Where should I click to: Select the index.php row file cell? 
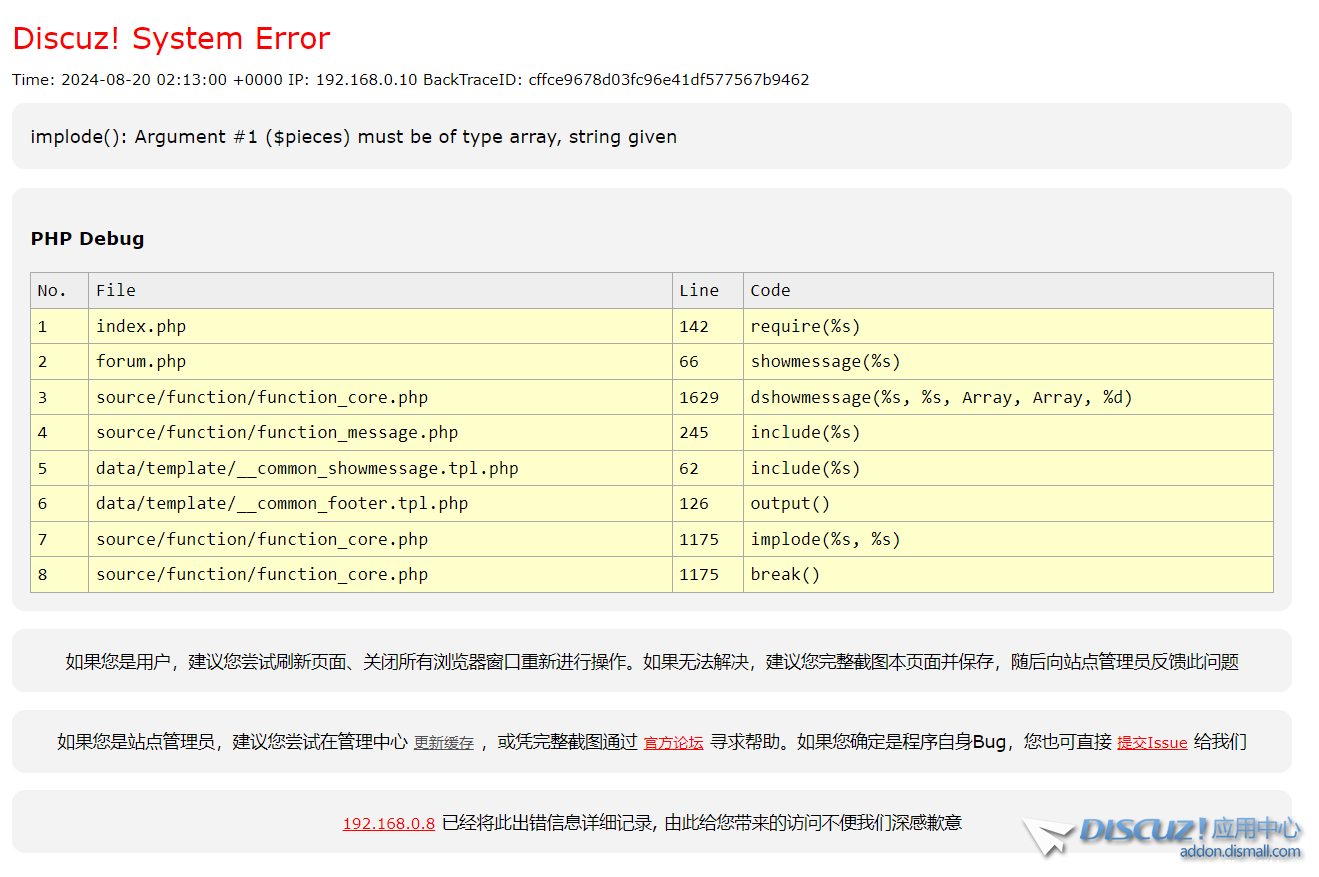click(x=141, y=327)
